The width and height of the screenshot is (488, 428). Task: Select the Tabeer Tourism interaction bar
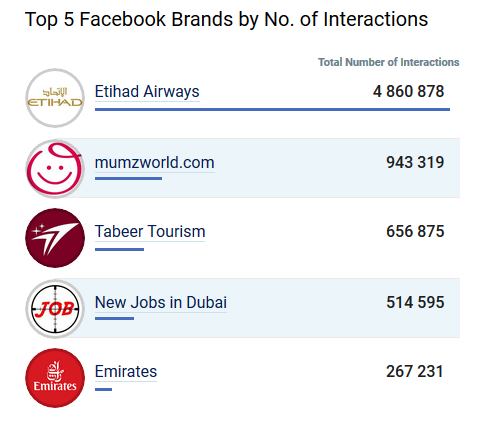[x=119, y=249]
